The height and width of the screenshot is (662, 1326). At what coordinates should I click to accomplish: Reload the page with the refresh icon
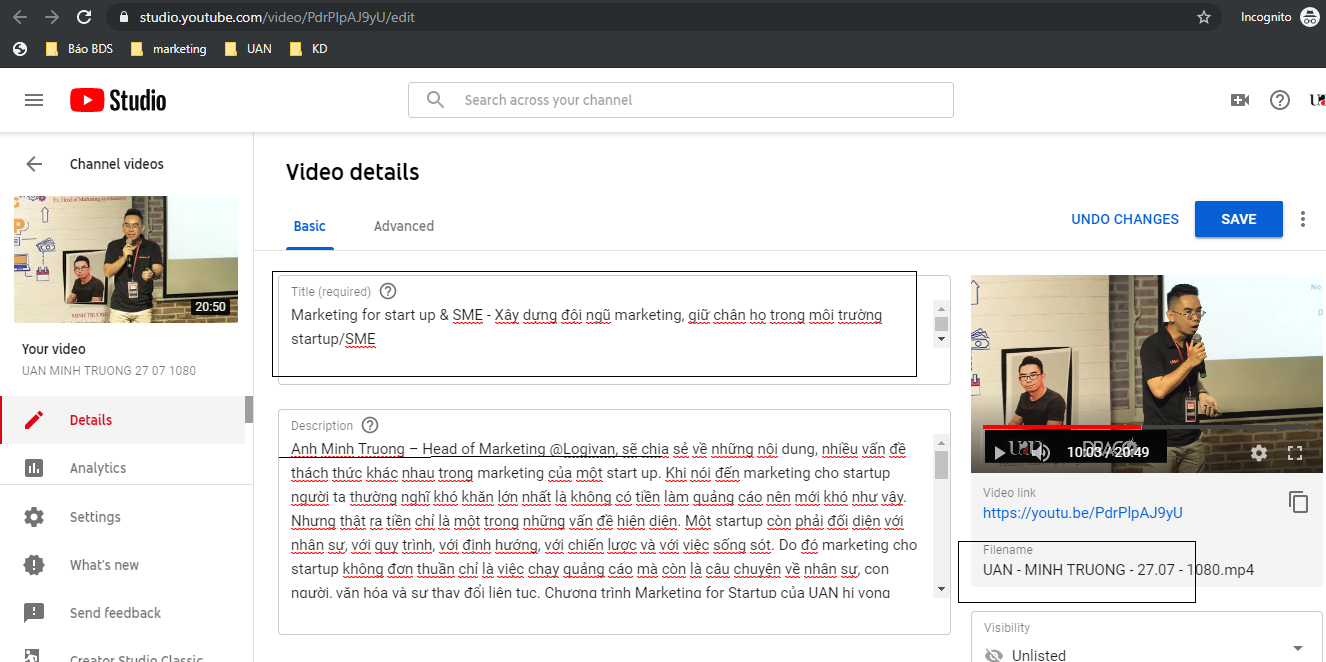pos(84,17)
